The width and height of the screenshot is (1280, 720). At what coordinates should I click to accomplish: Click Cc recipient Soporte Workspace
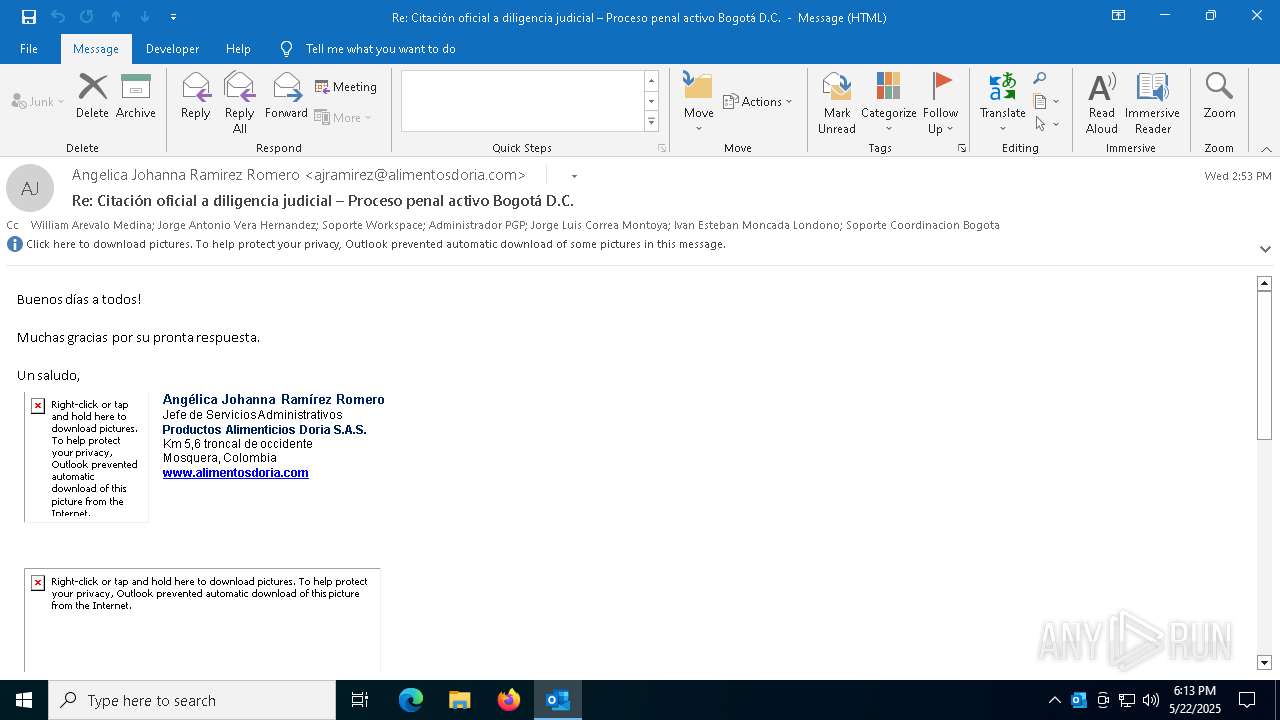(x=373, y=225)
